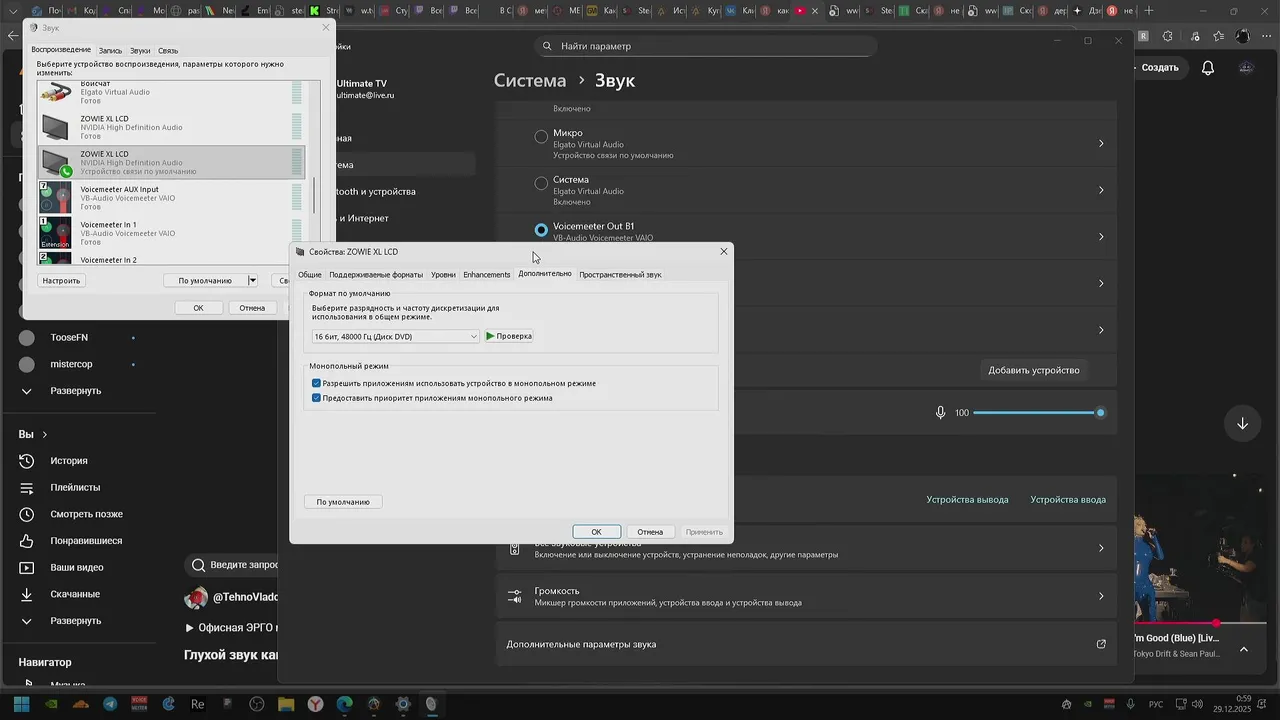Select Voicemeeter Out B1 radio button
This screenshot has height=720, width=1280.
coord(541,230)
